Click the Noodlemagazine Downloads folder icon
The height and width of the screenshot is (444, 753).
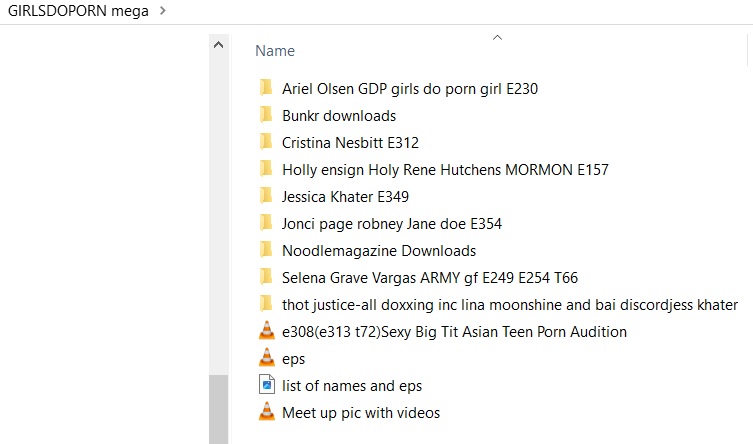point(266,250)
